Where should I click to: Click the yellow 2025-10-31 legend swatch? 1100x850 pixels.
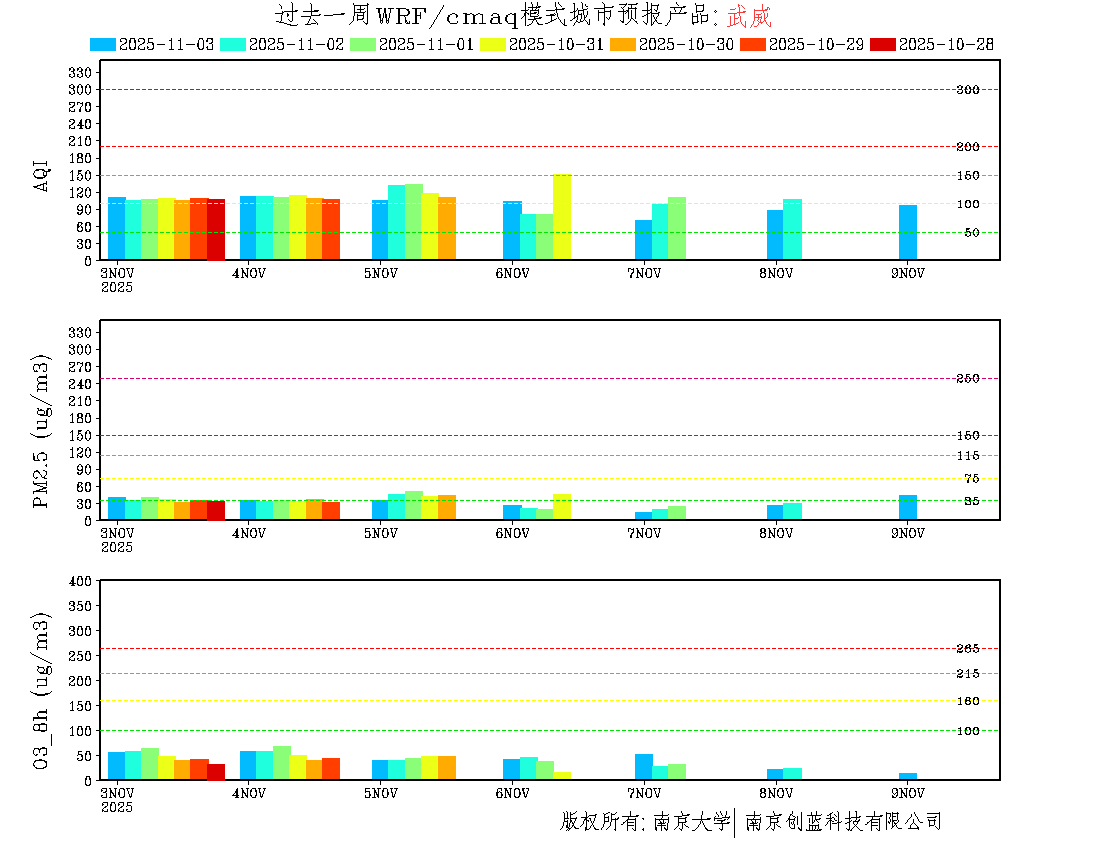click(493, 44)
